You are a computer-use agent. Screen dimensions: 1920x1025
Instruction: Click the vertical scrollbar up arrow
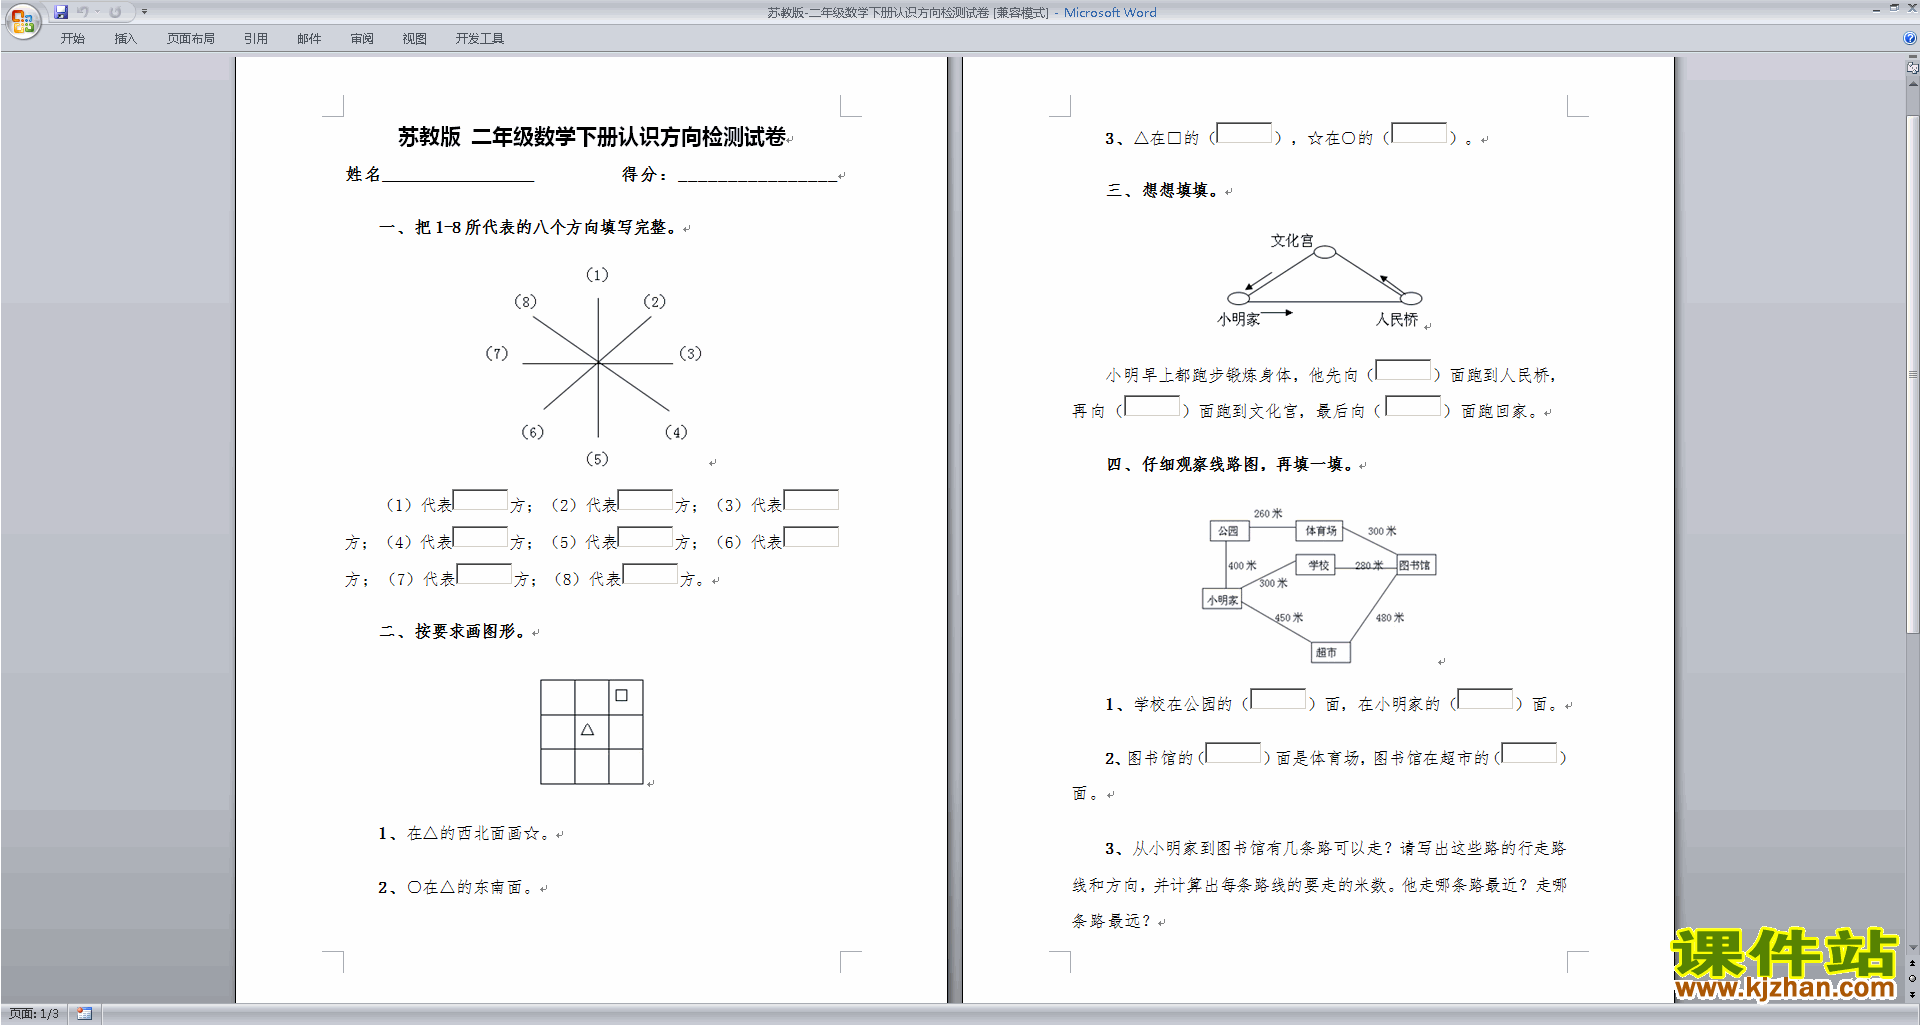click(x=1912, y=84)
